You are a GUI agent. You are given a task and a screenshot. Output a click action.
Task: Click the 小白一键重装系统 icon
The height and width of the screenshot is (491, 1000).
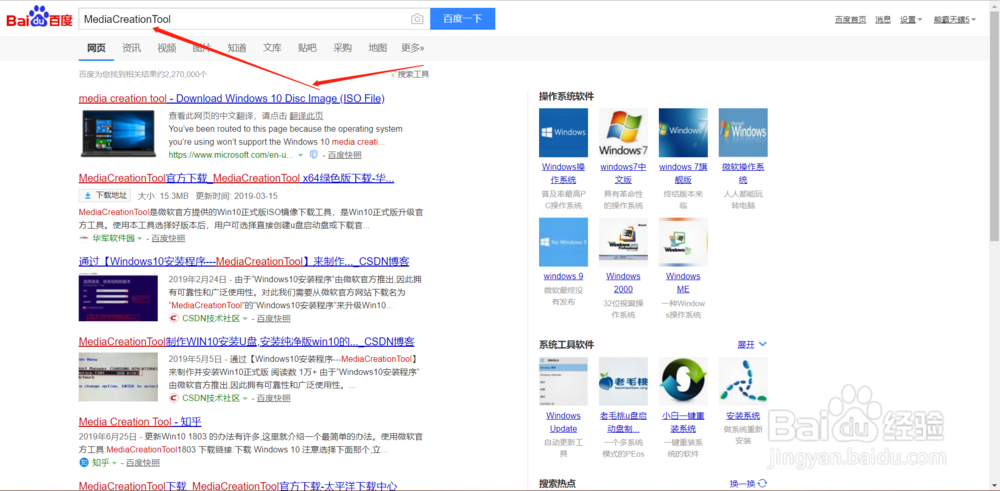pos(683,381)
